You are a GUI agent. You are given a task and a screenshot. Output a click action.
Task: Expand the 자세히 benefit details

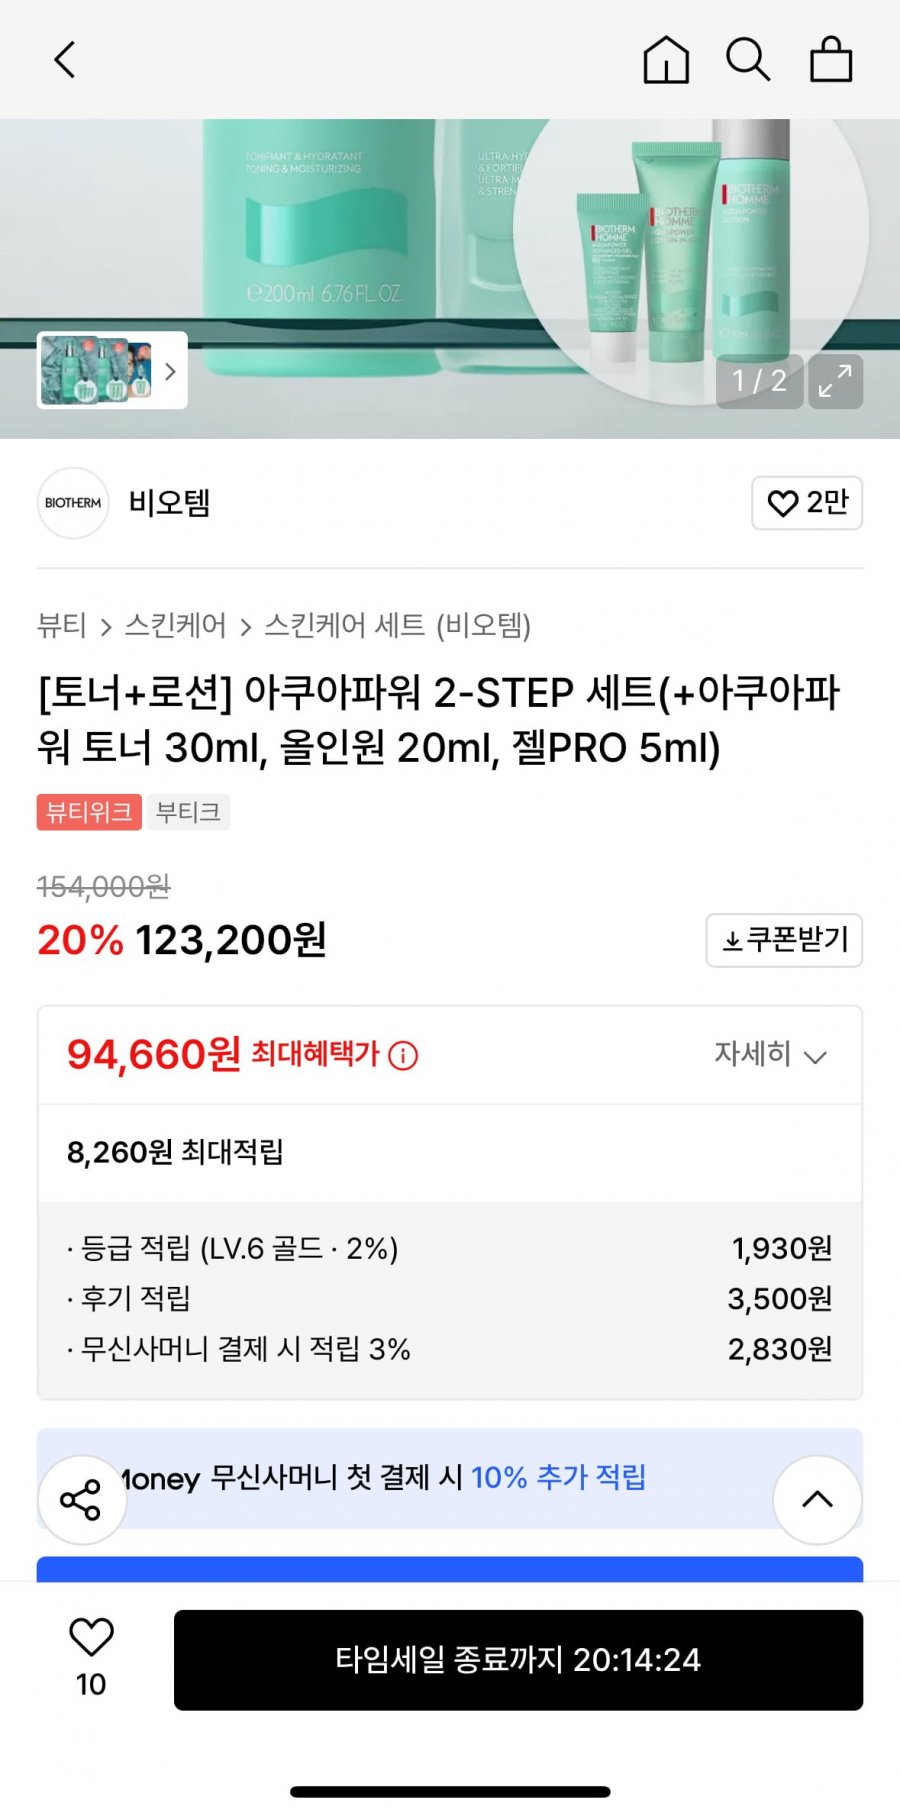tap(770, 1055)
